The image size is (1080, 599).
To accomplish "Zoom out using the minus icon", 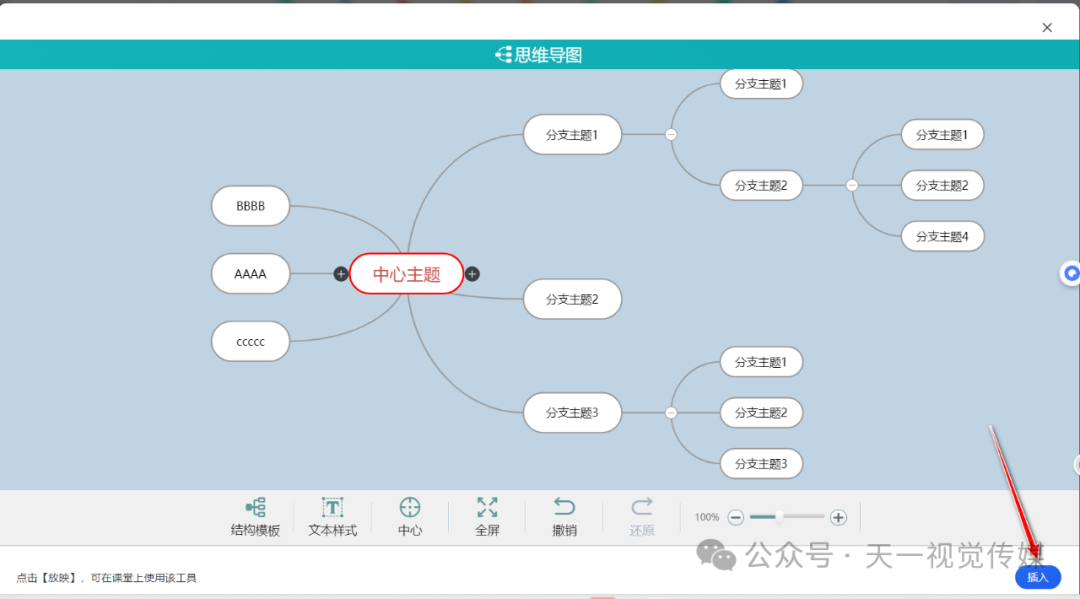I will (736, 517).
